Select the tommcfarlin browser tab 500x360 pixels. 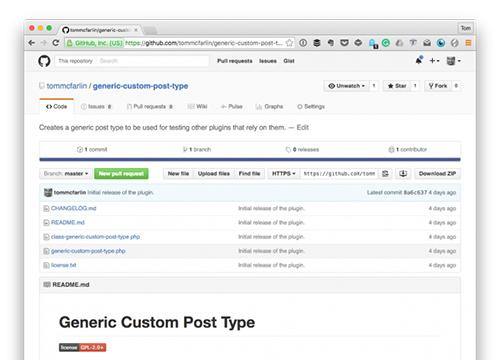click(x=100, y=30)
